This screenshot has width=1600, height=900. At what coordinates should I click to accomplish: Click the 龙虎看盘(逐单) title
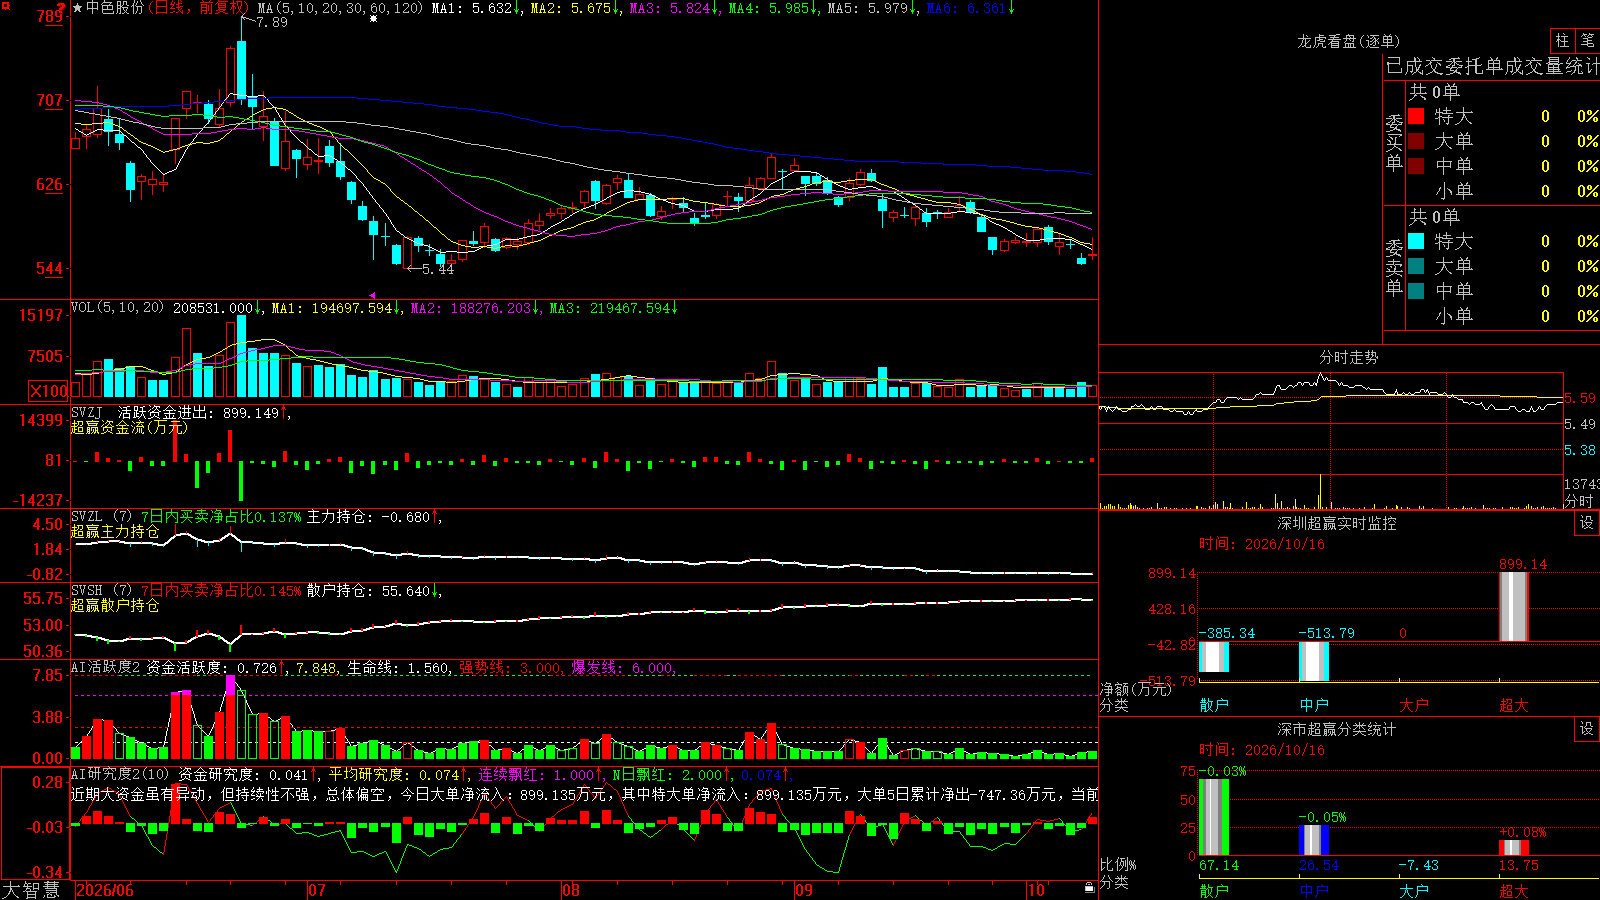coord(1348,41)
